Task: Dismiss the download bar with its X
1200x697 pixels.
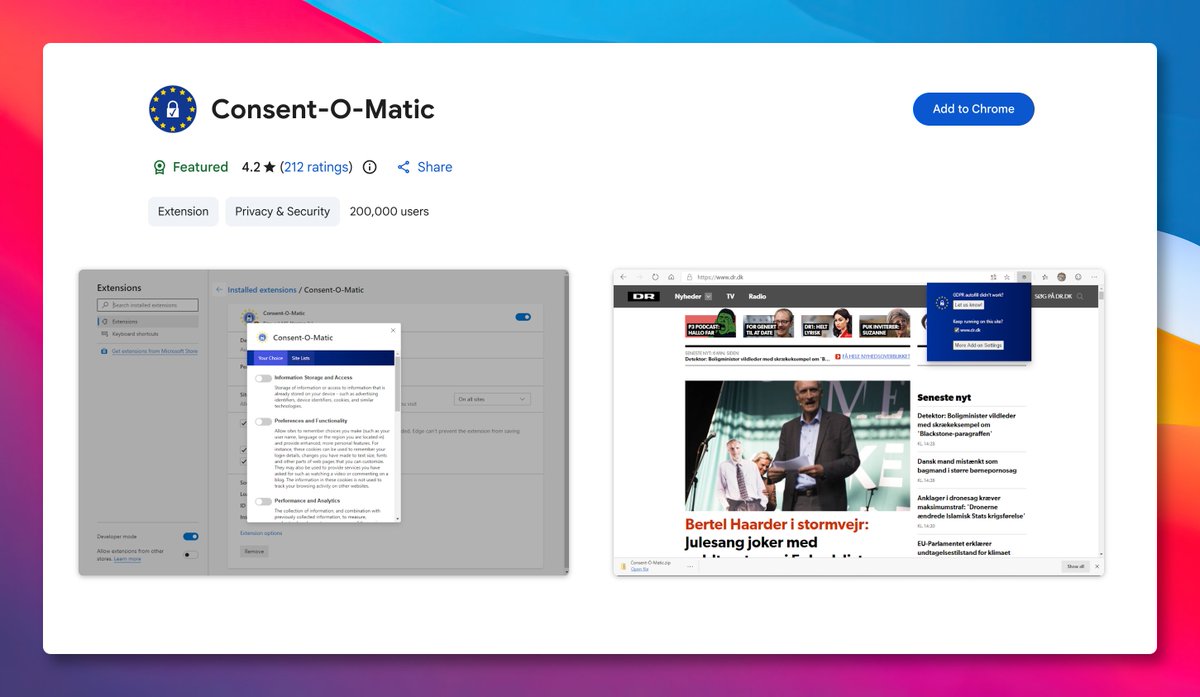Action: click(x=1097, y=566)
